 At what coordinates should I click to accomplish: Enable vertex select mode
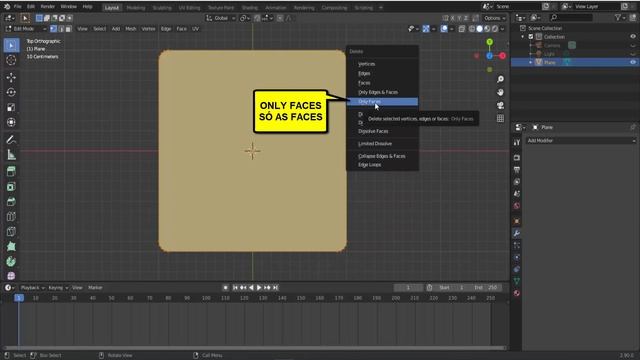click(53, 29)
